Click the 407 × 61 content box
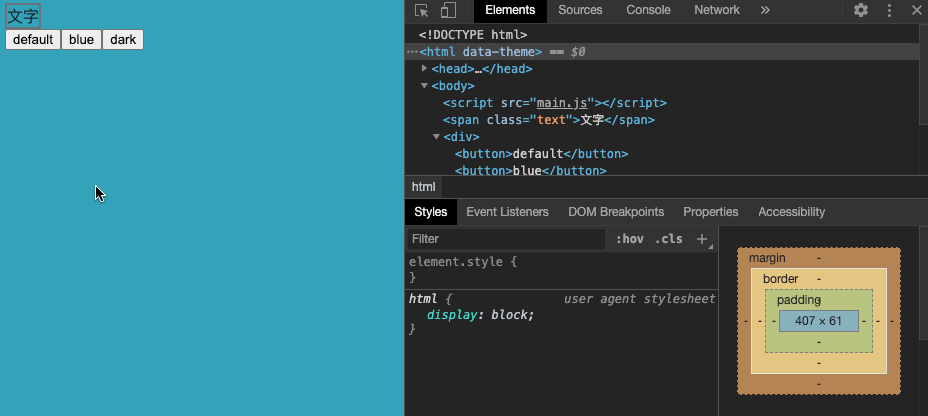 (x=819, y=321)
